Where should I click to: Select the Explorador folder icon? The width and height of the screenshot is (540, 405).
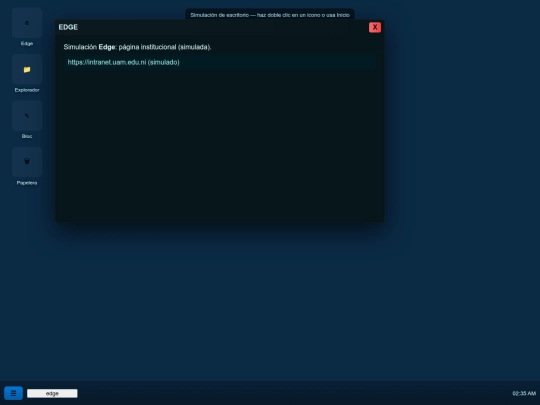click(27, 70)
